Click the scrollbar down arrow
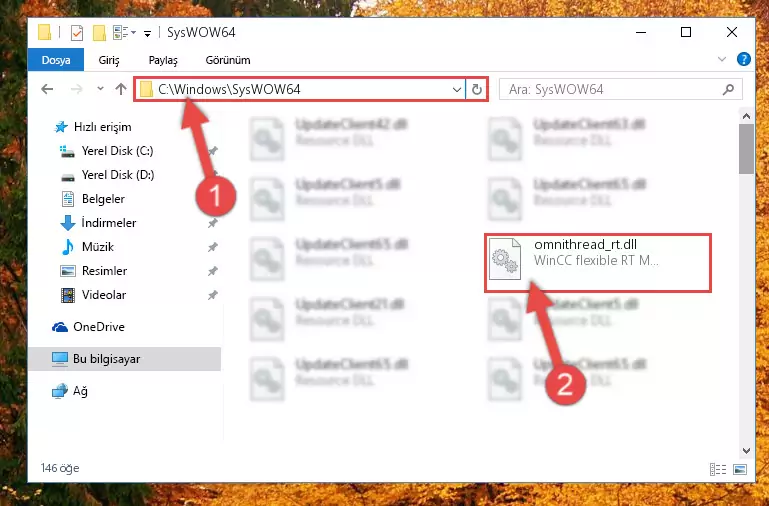Screen dimensions: 769x506 [746, 450]
